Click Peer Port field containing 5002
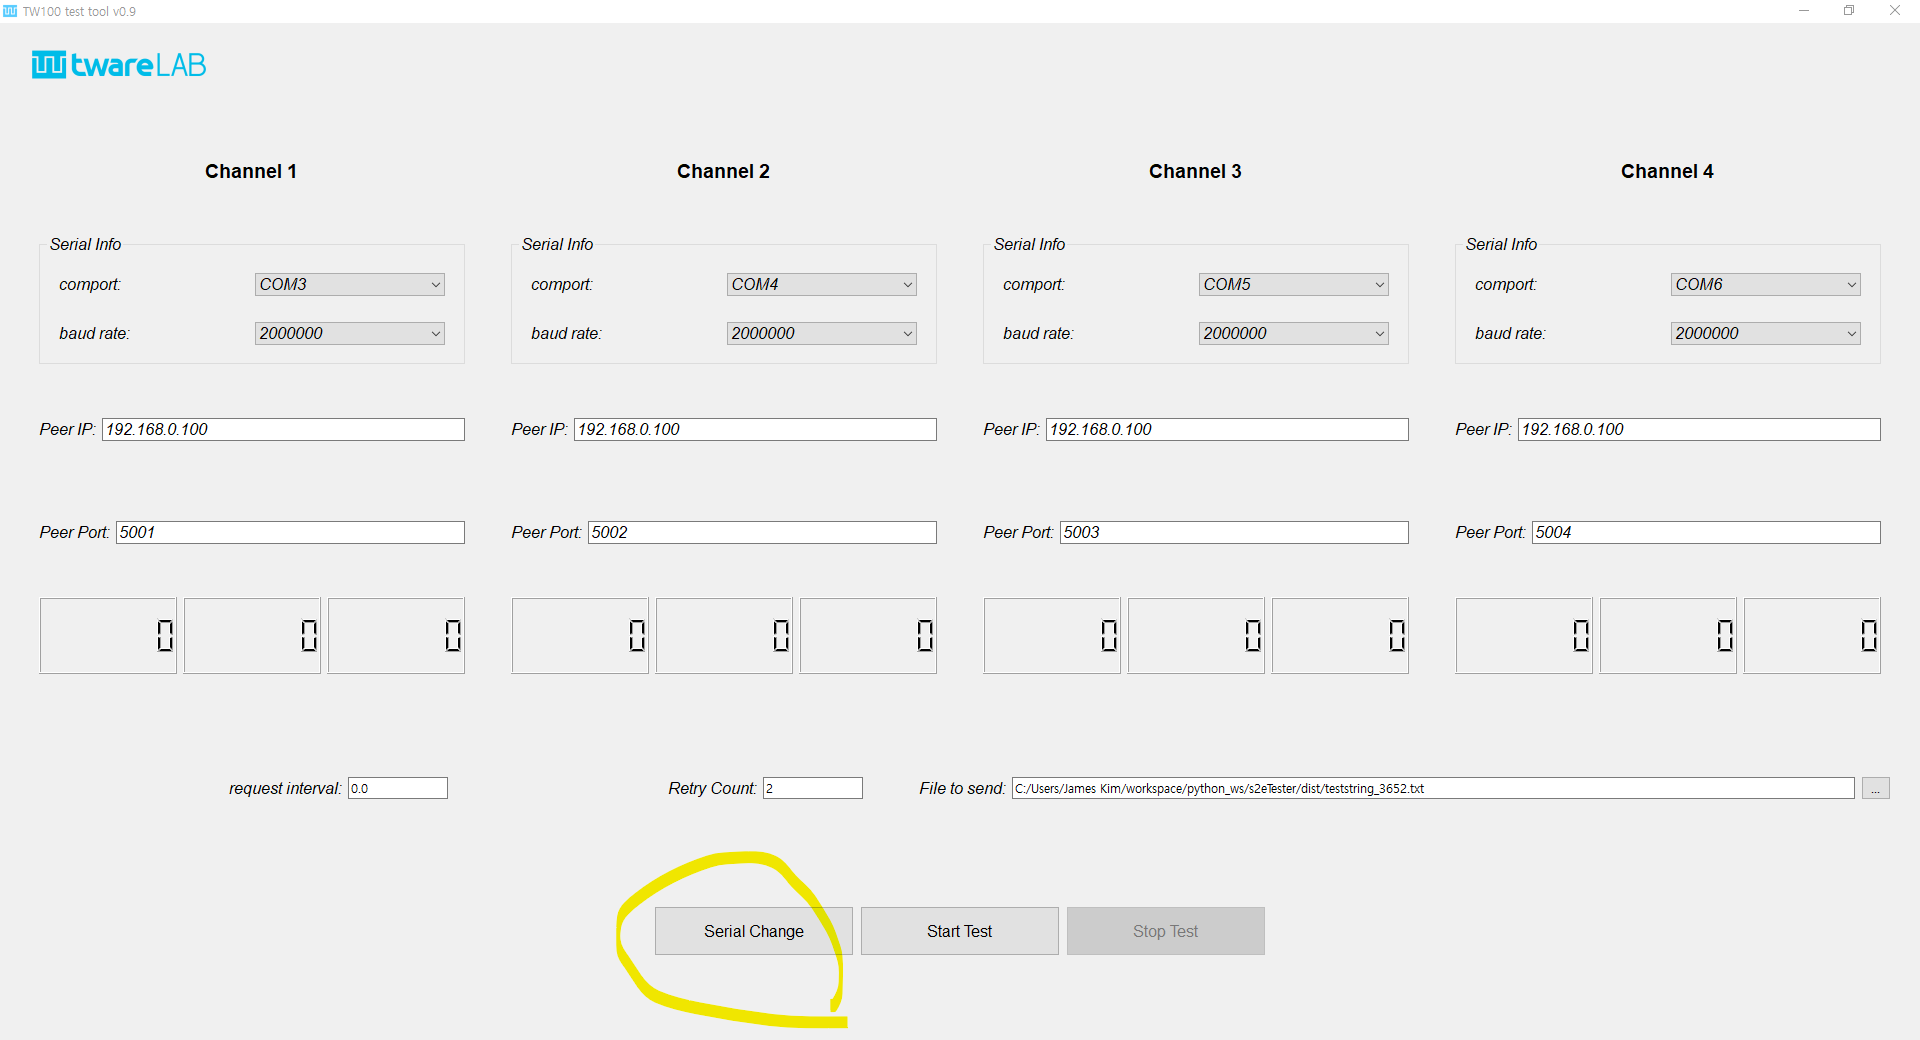The image size is (1920, 1040). point(762,532)
